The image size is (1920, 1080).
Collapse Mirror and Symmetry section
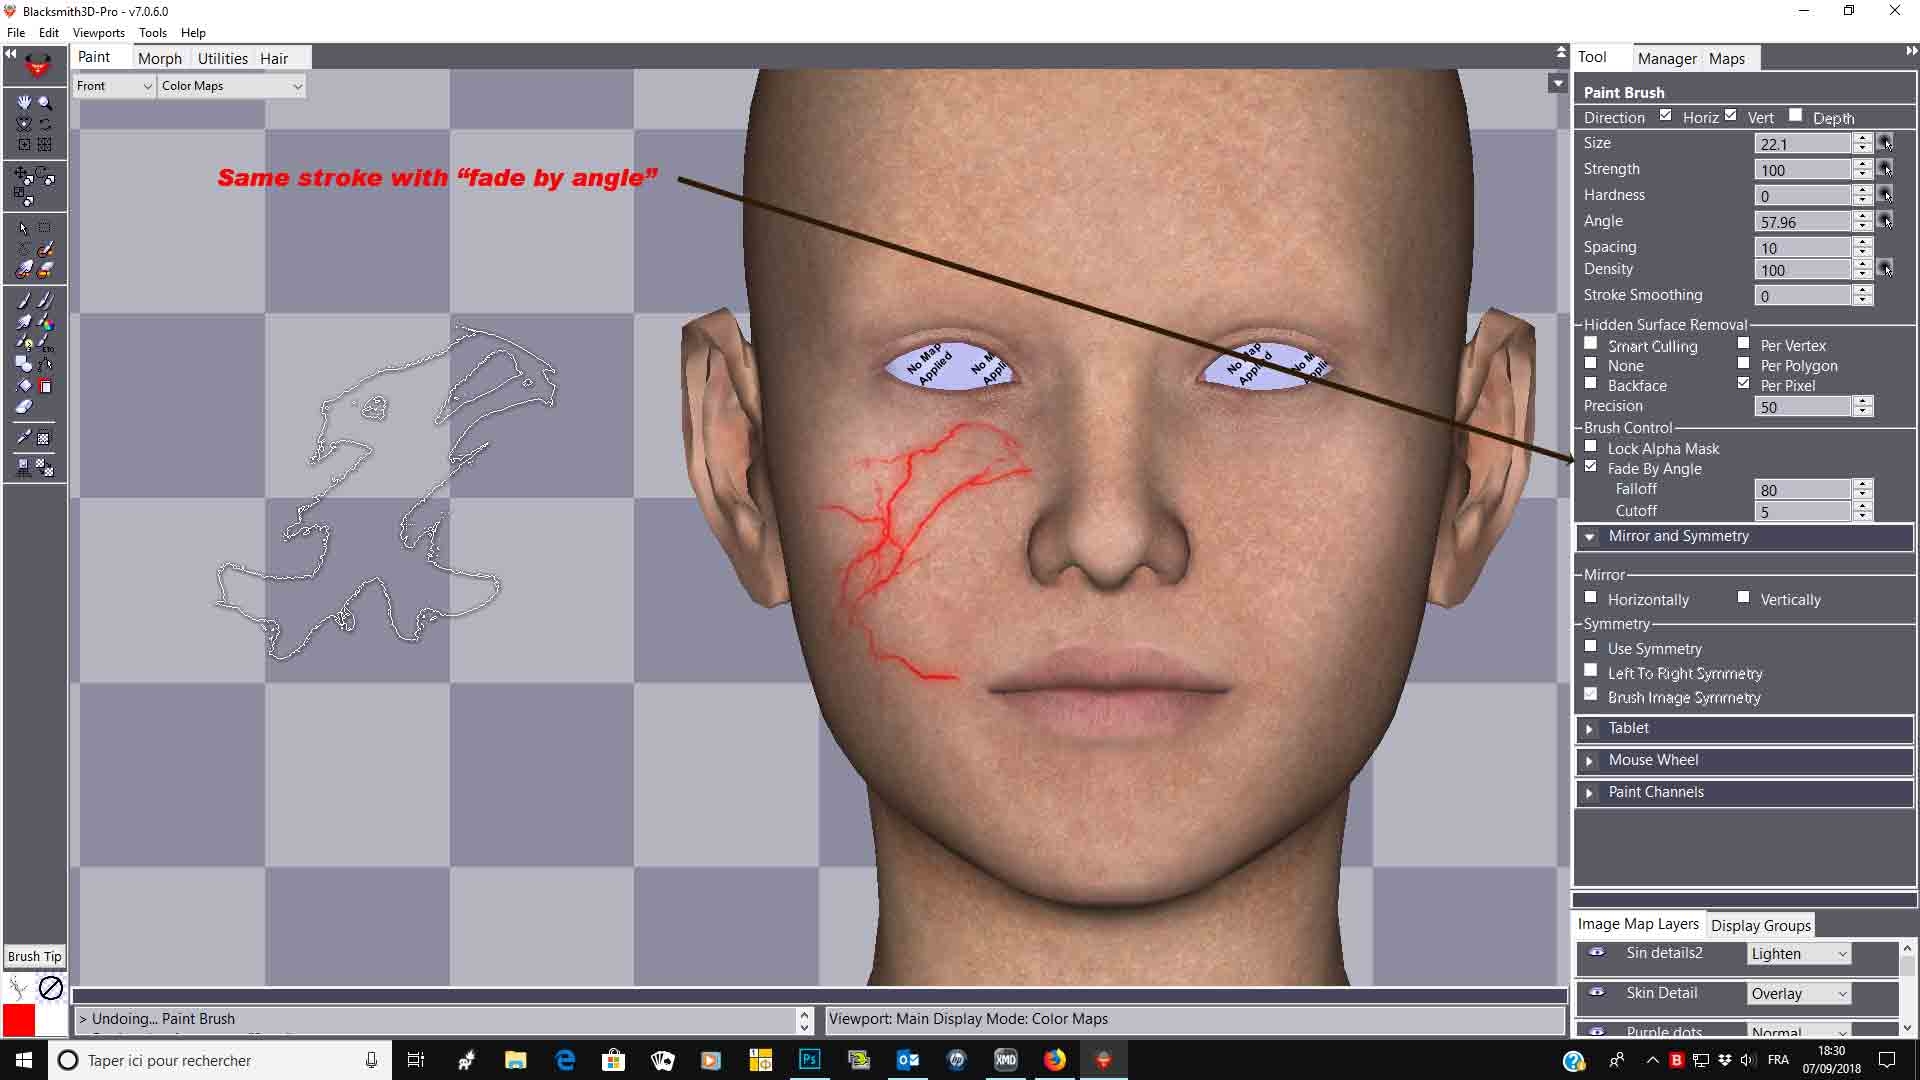[x=1590, y=537]
